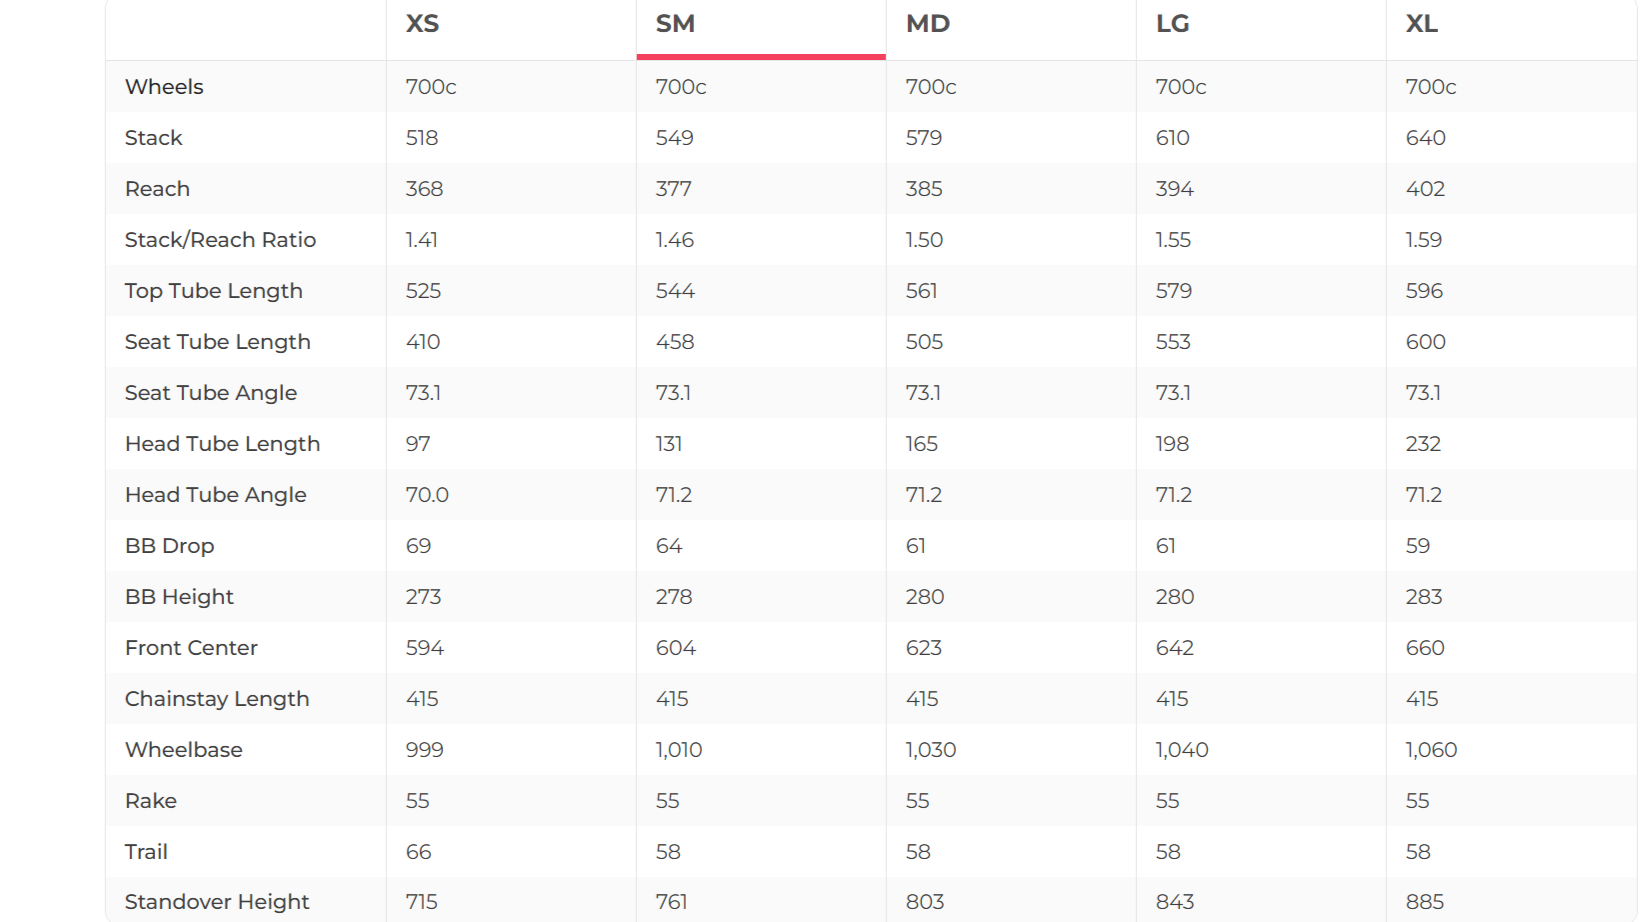
Task: Select the LG size column header
Action: tap(1173, 24)
